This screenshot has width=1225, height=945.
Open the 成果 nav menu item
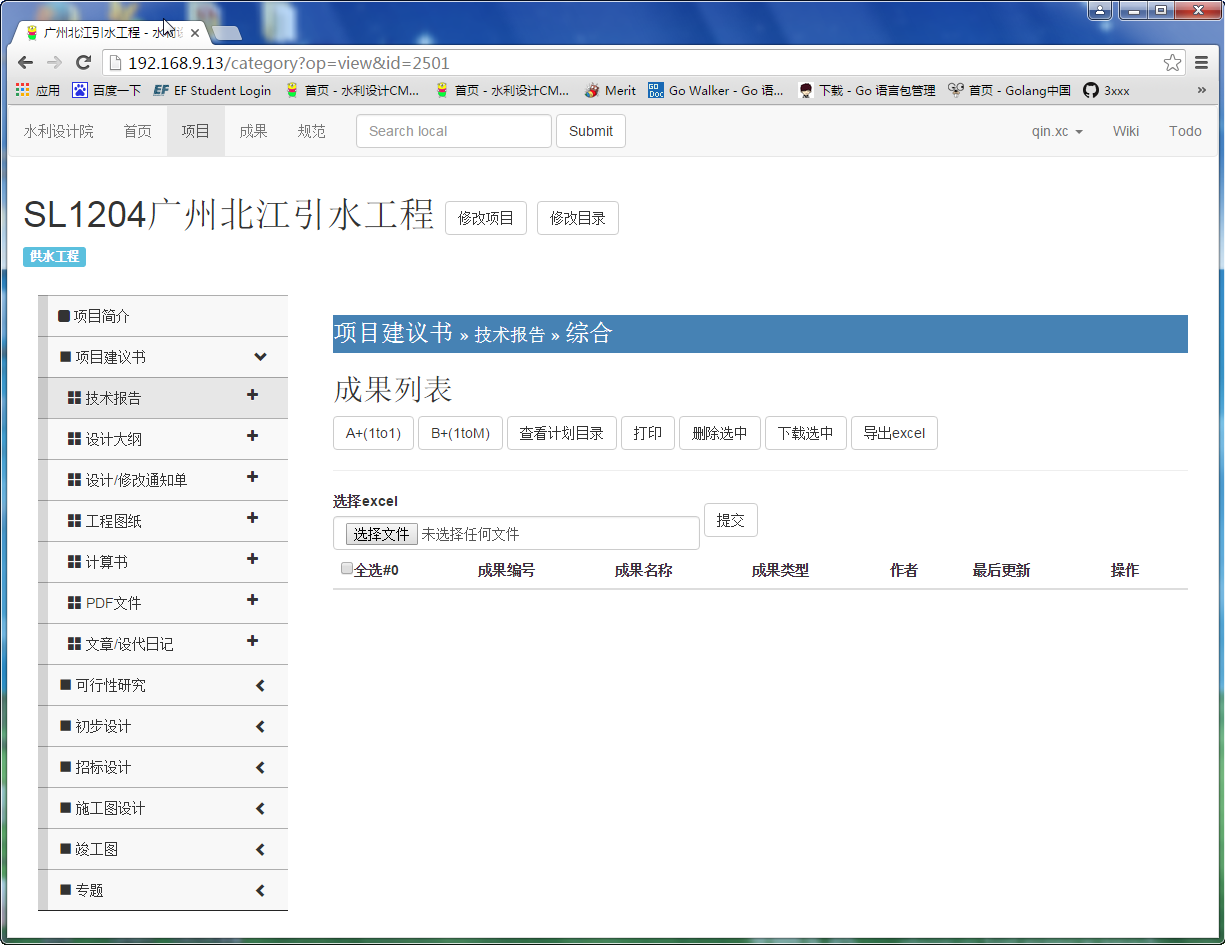(254, 131)
